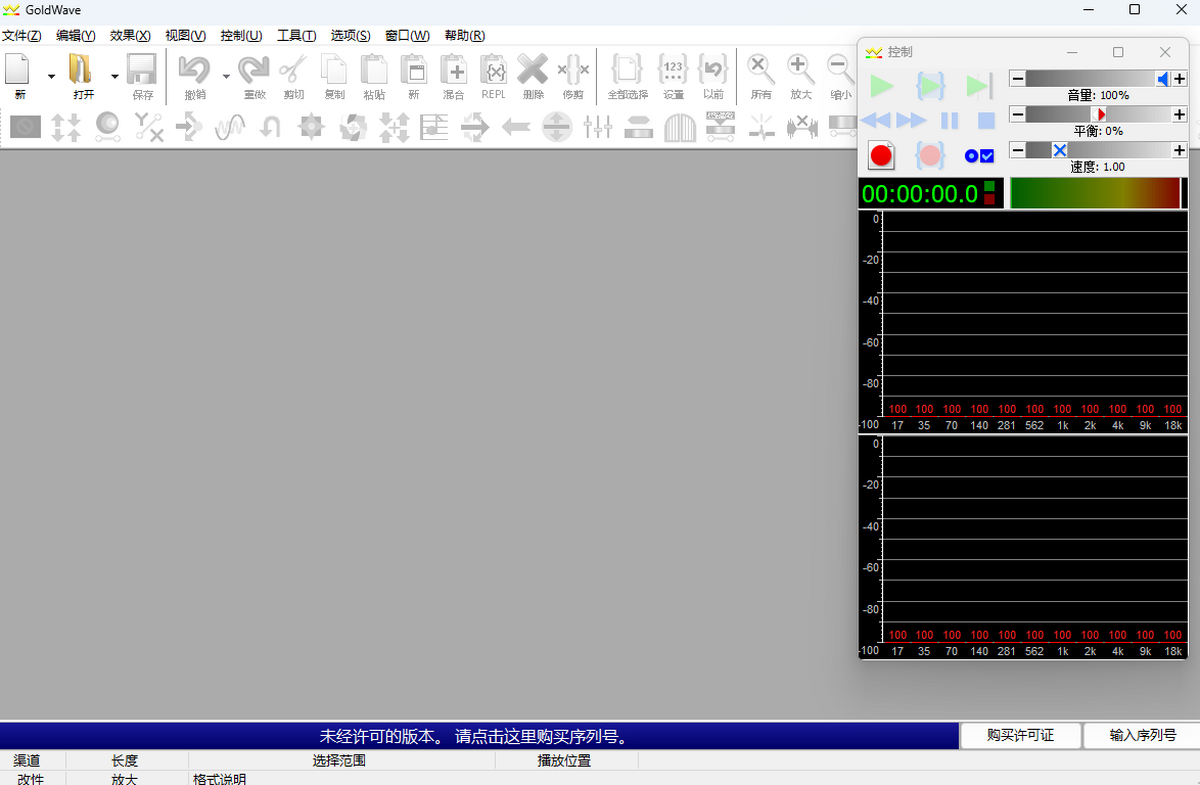Image resolution: width=1200 pixels, height=785 pixels.
Task: Click the 音量 volume slider track
Action: [x=1090, y=79]
